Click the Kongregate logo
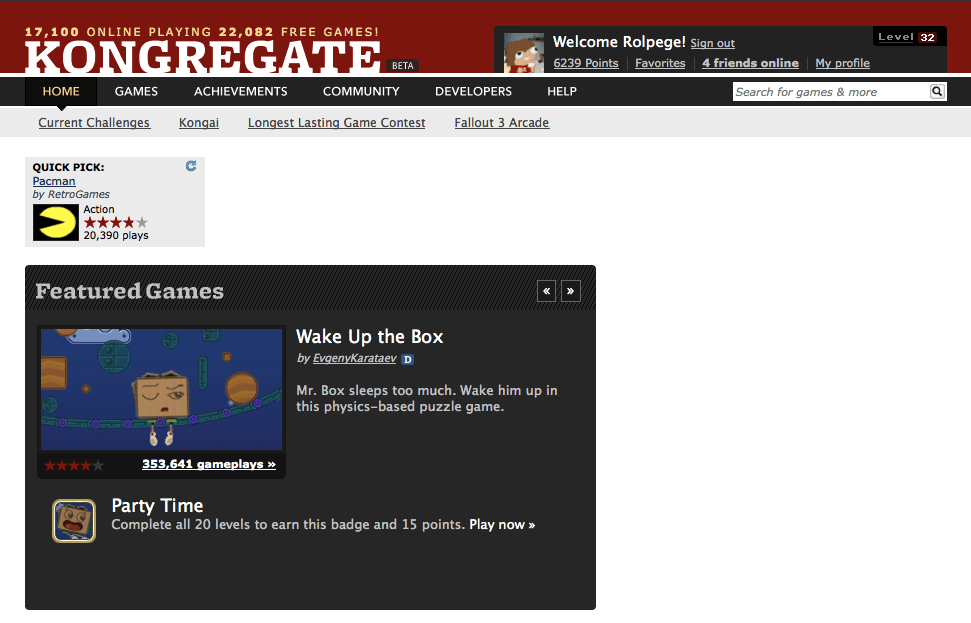Screen dimensions: 971x623 click(202, 57)
